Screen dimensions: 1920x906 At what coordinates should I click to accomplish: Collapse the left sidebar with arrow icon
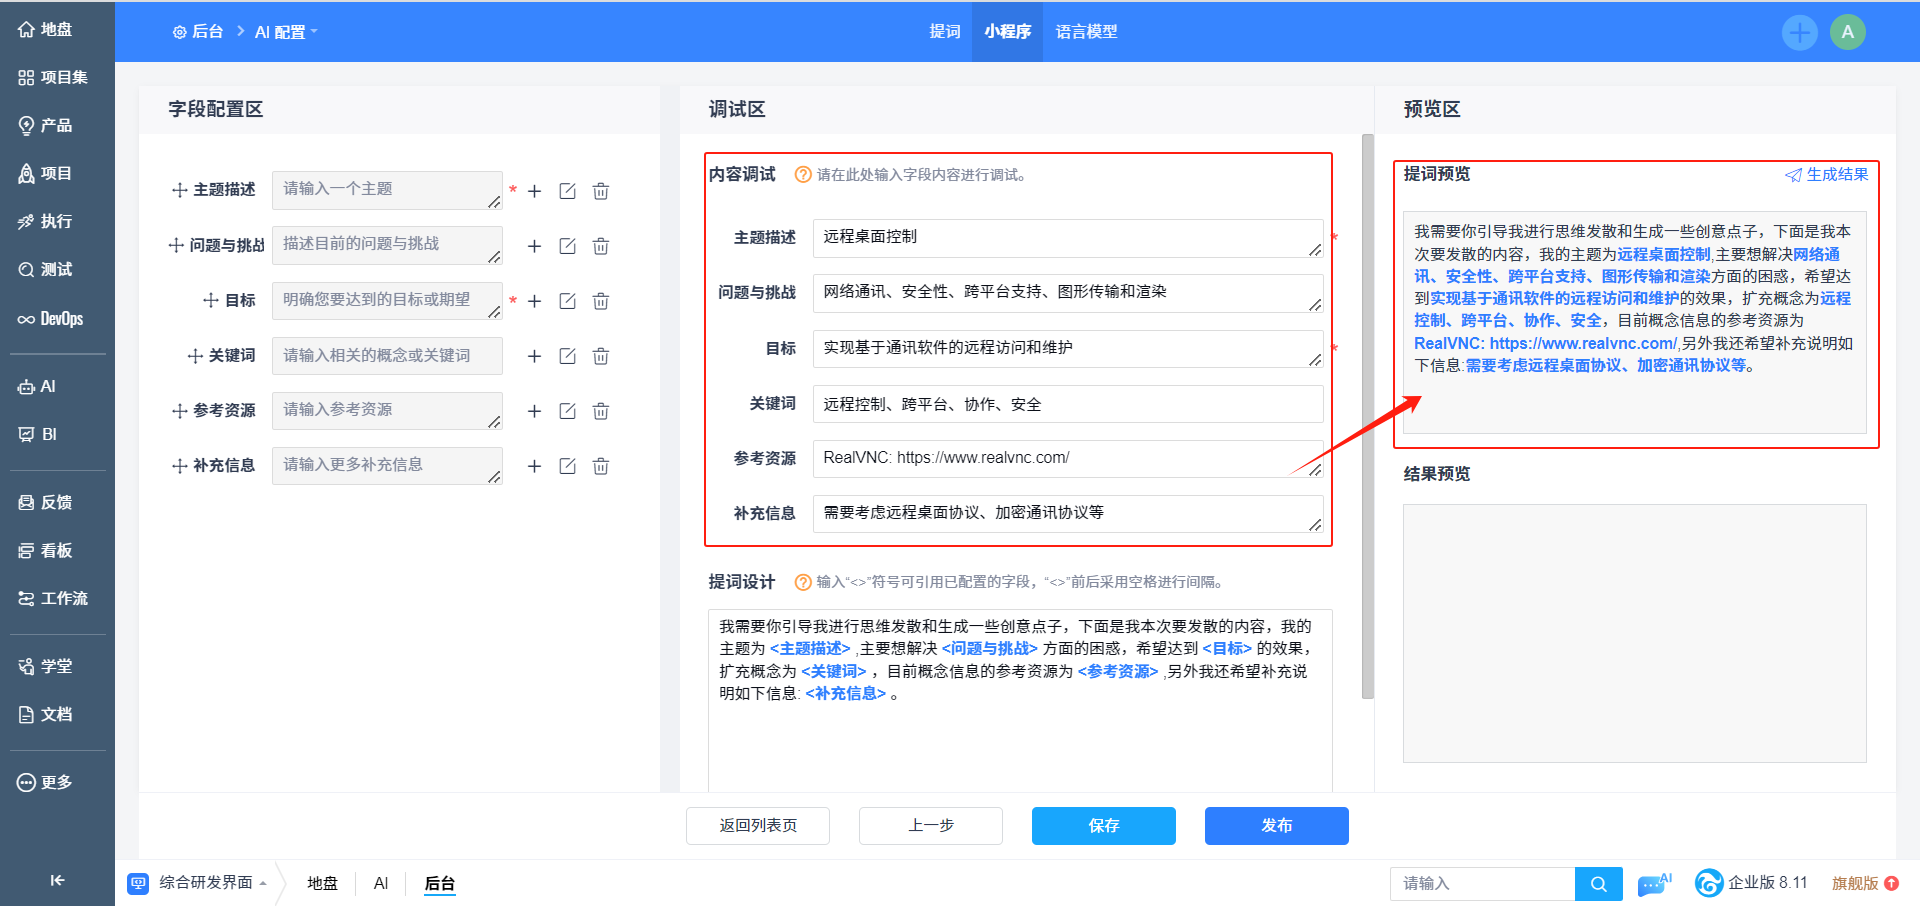pos(57,880)
